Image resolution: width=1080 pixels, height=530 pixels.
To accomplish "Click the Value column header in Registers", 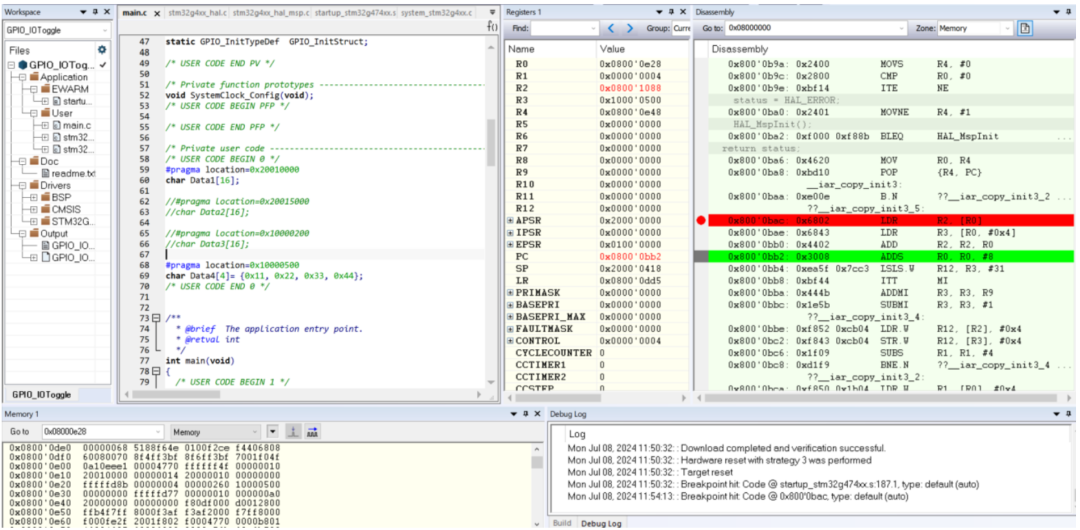I will coord(642,50).
